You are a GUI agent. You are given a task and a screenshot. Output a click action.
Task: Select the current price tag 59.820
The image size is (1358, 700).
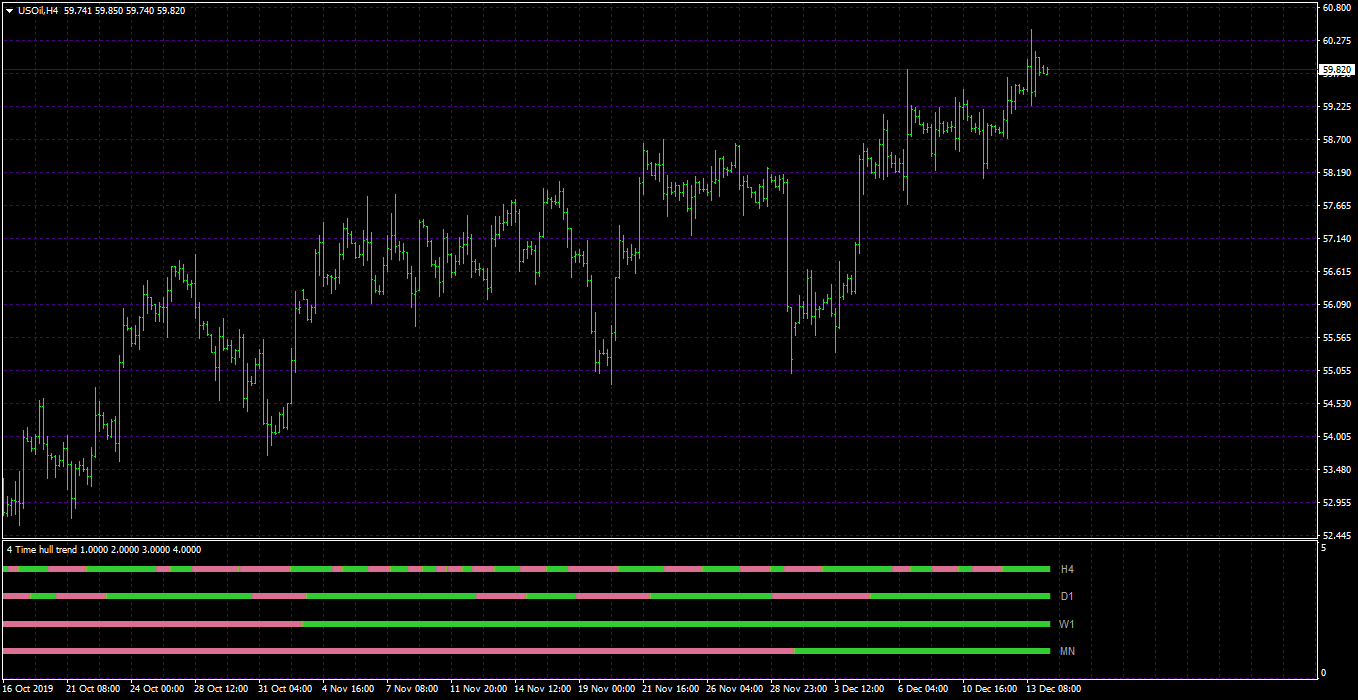pyautogui.click(x=1337, y=70)
